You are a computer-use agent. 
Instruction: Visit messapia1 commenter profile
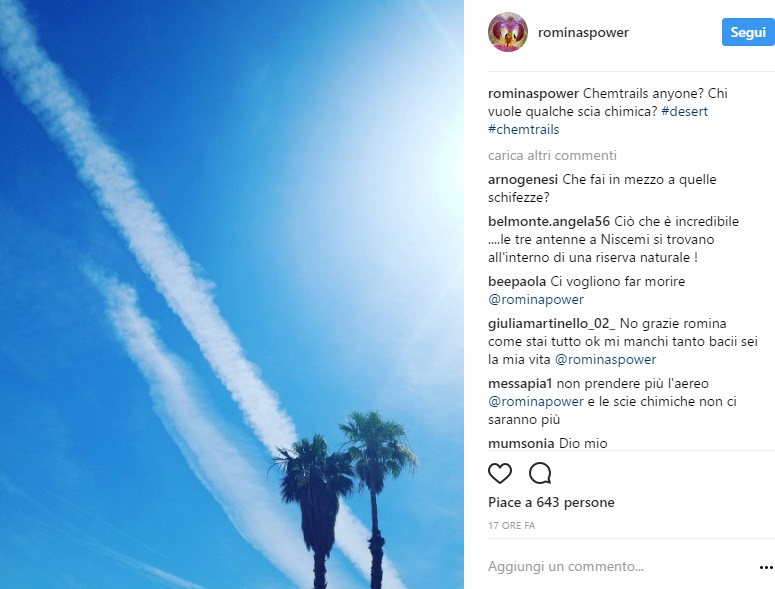click(520, 383)
